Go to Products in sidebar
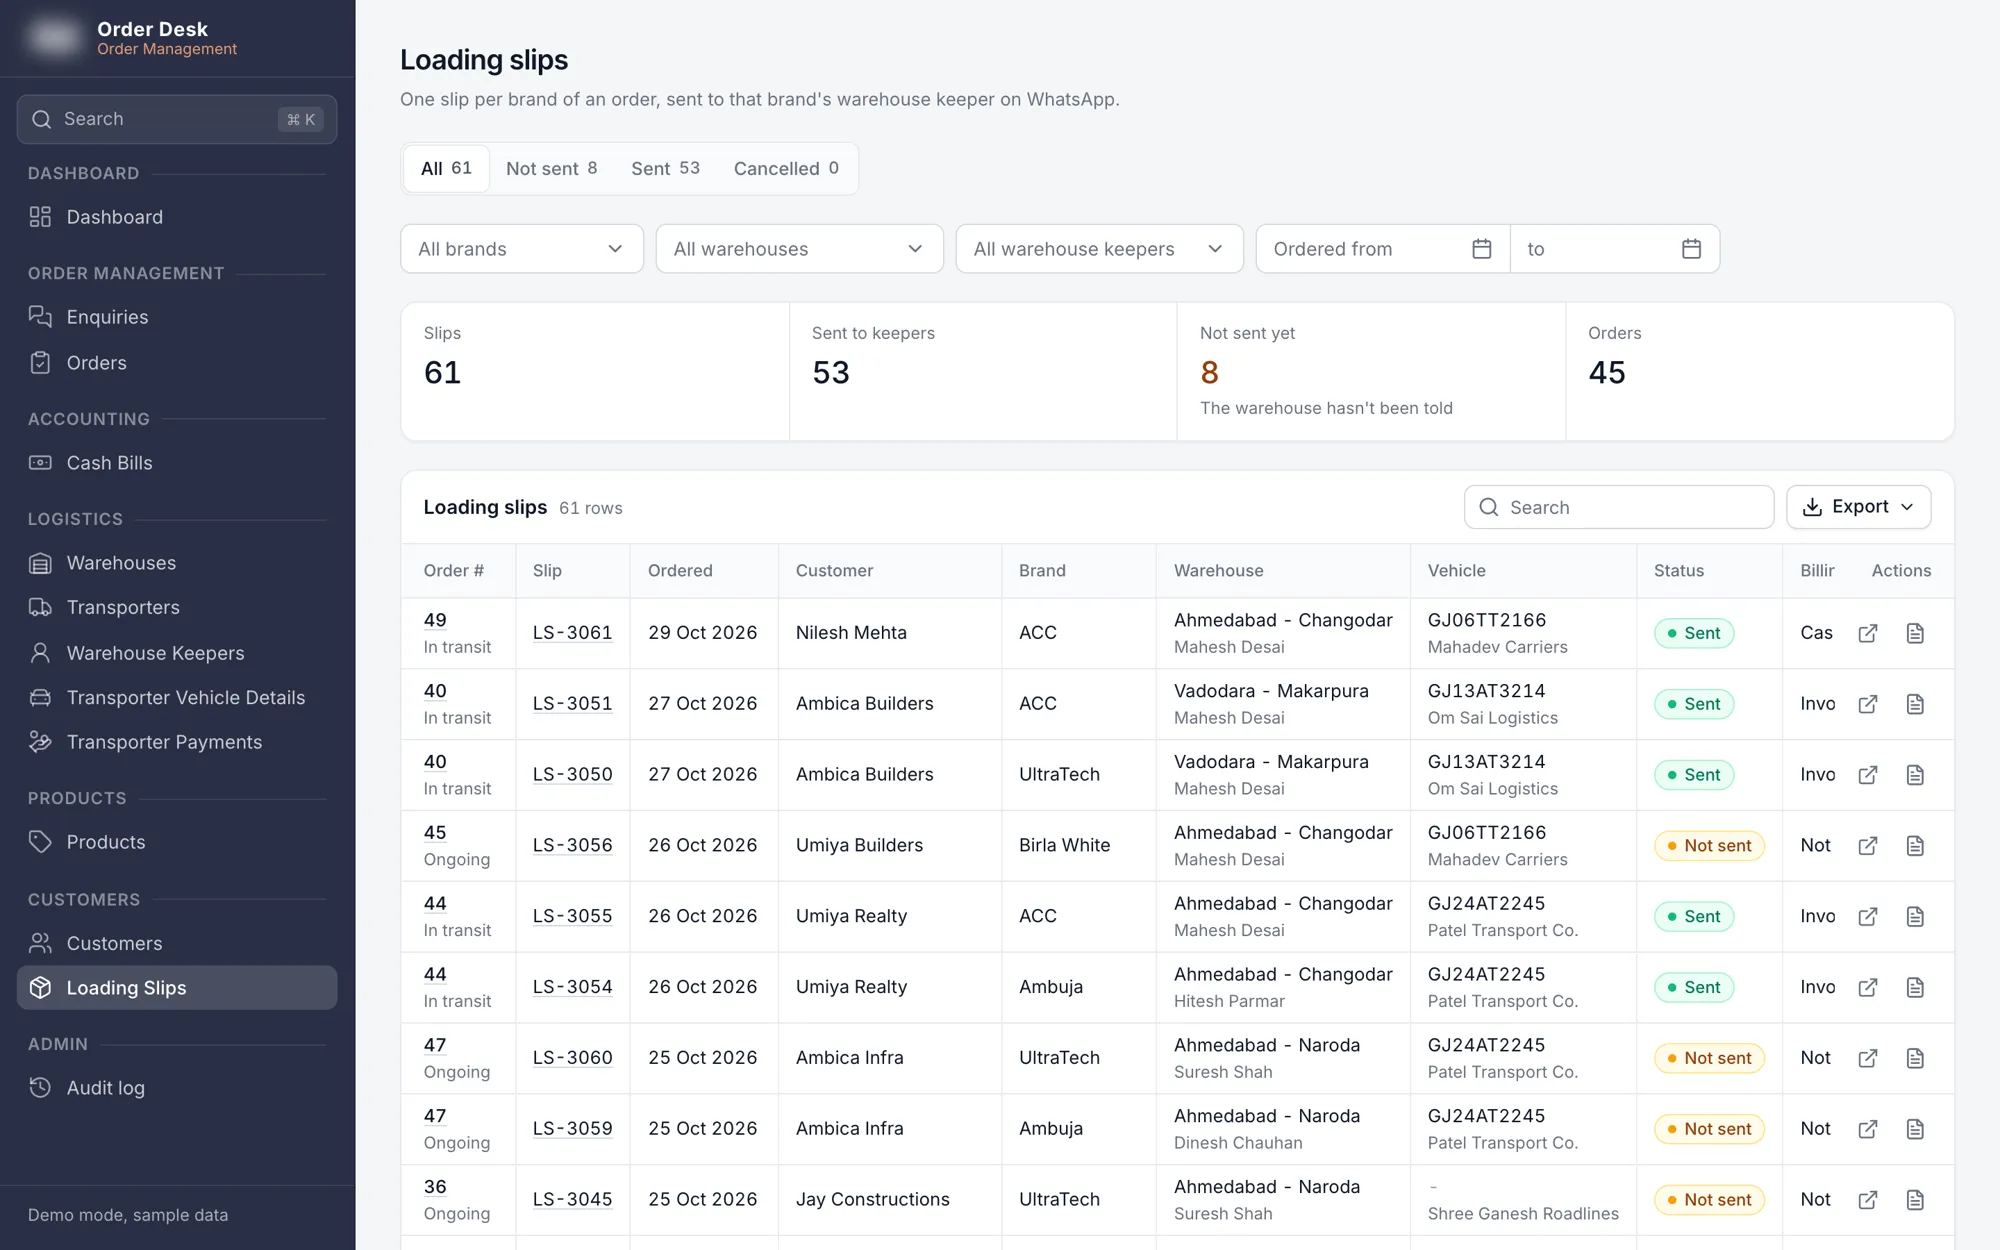2000x1250 pixels. (177, 842)
